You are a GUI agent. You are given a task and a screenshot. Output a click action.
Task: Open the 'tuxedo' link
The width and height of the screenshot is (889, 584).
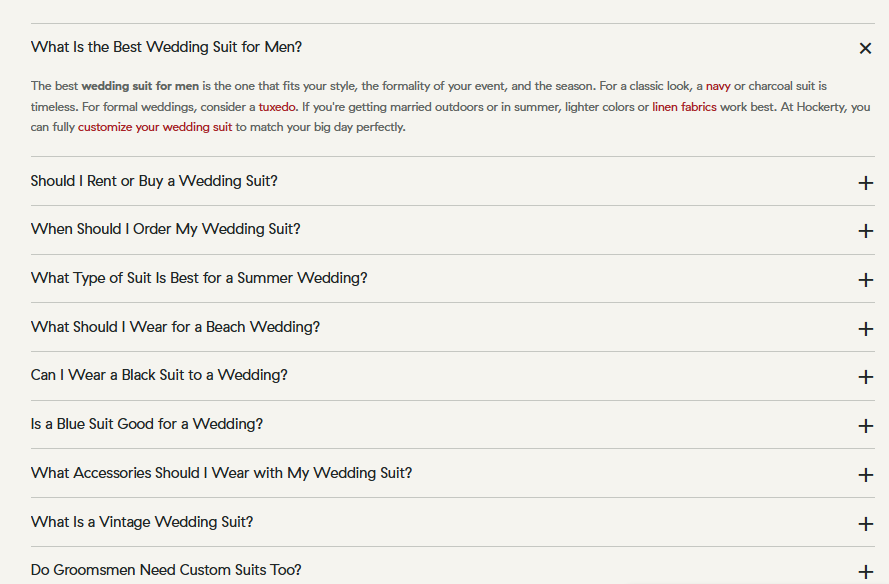click(x=277, y=107)
